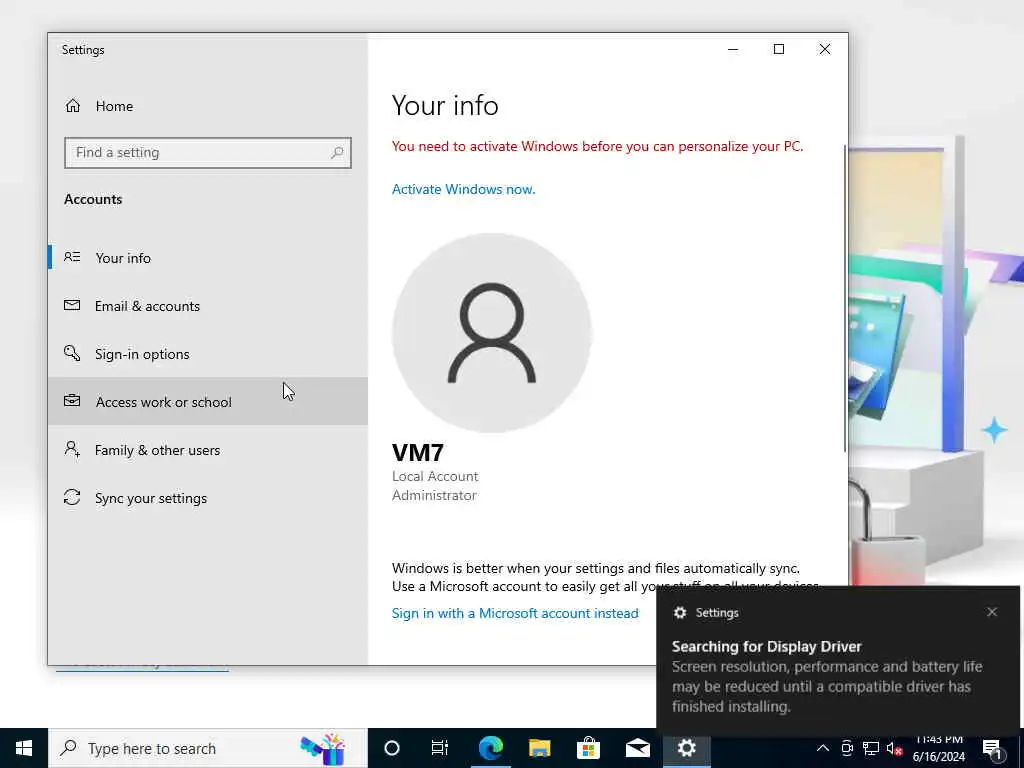Click the Your info person-list icon

(72, 257)
